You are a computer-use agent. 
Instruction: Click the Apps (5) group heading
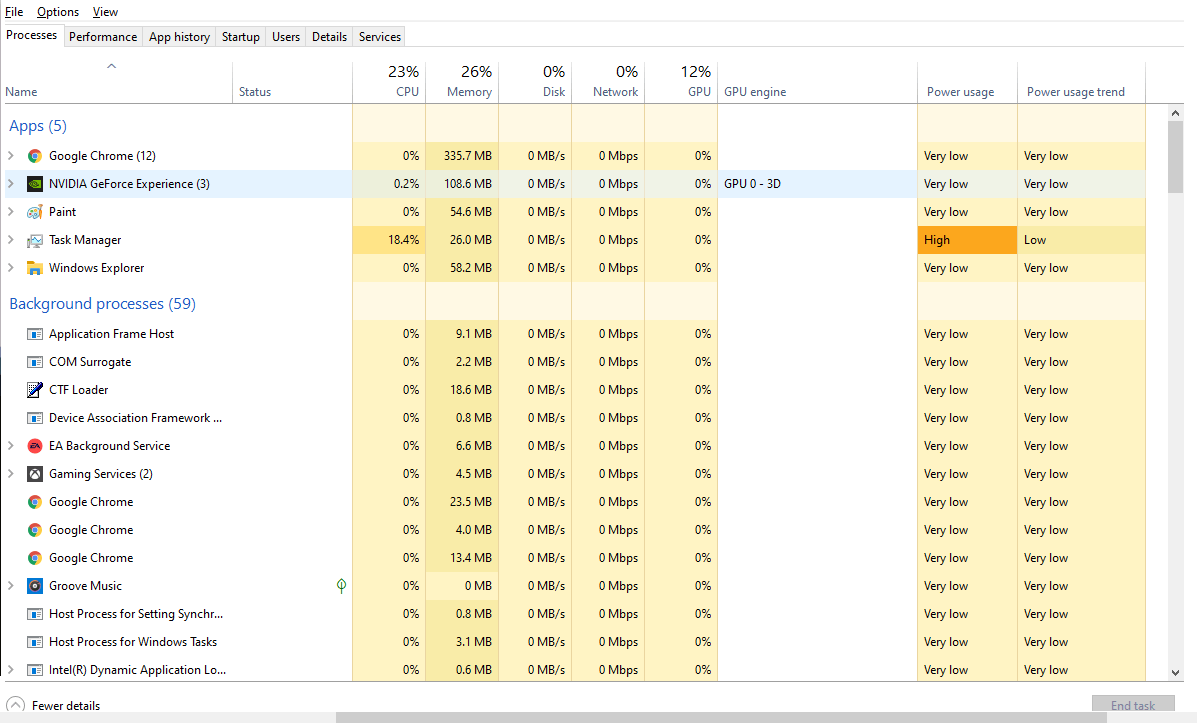click(x=38, y=126)
